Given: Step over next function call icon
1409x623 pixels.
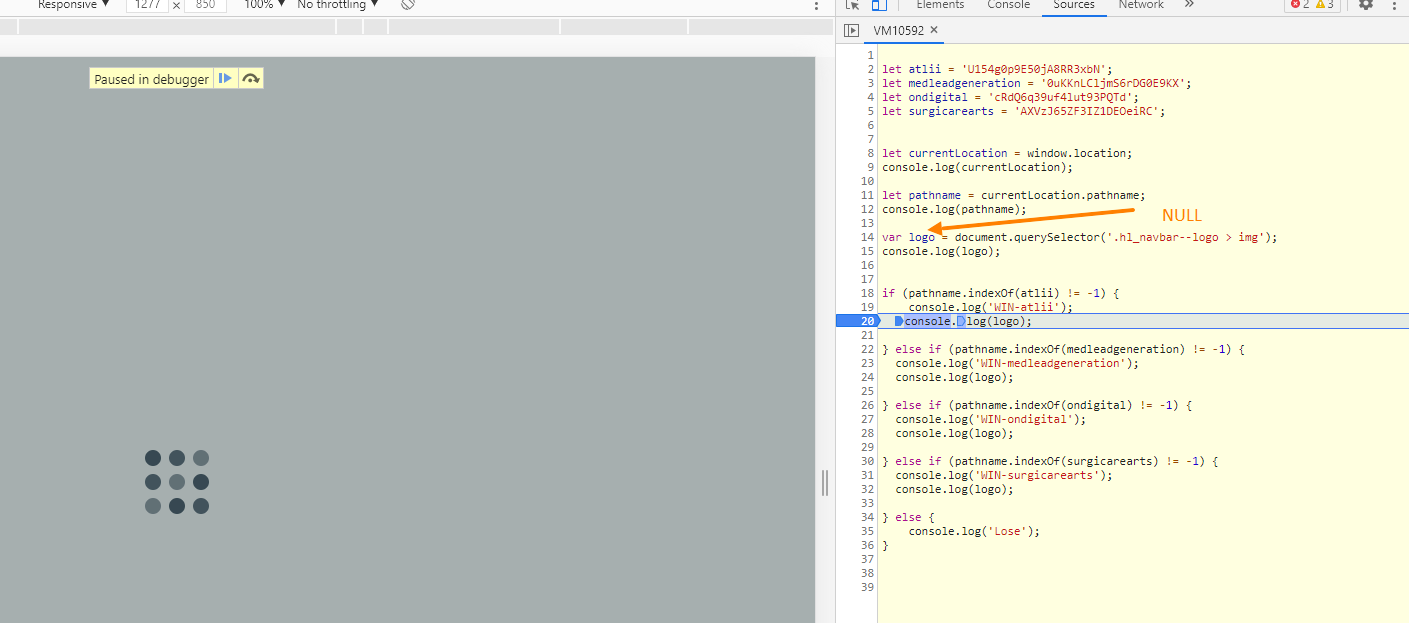Looking at the screenshot, I should pyautogui.click(x=251, y=78).
